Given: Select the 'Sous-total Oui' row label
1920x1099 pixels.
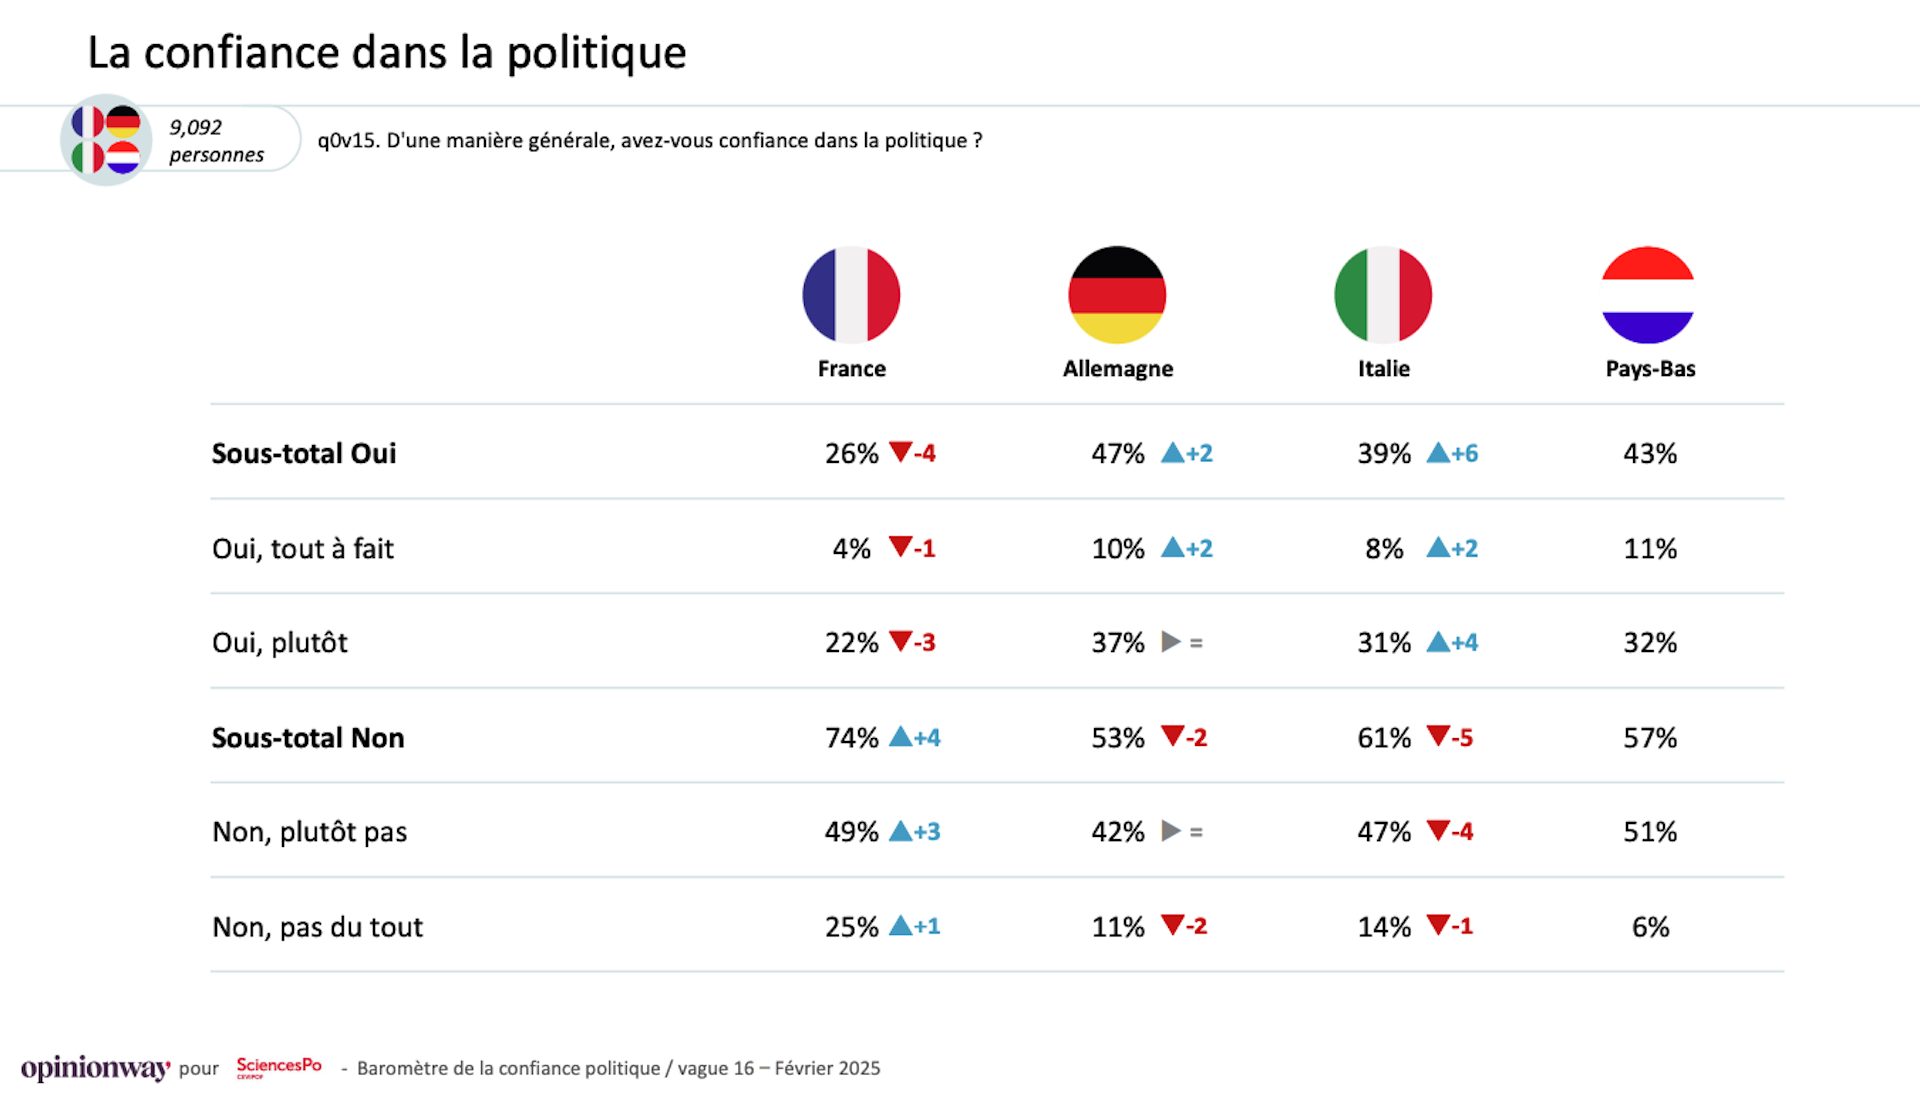Looking at the screenshot, I should 304,453.
